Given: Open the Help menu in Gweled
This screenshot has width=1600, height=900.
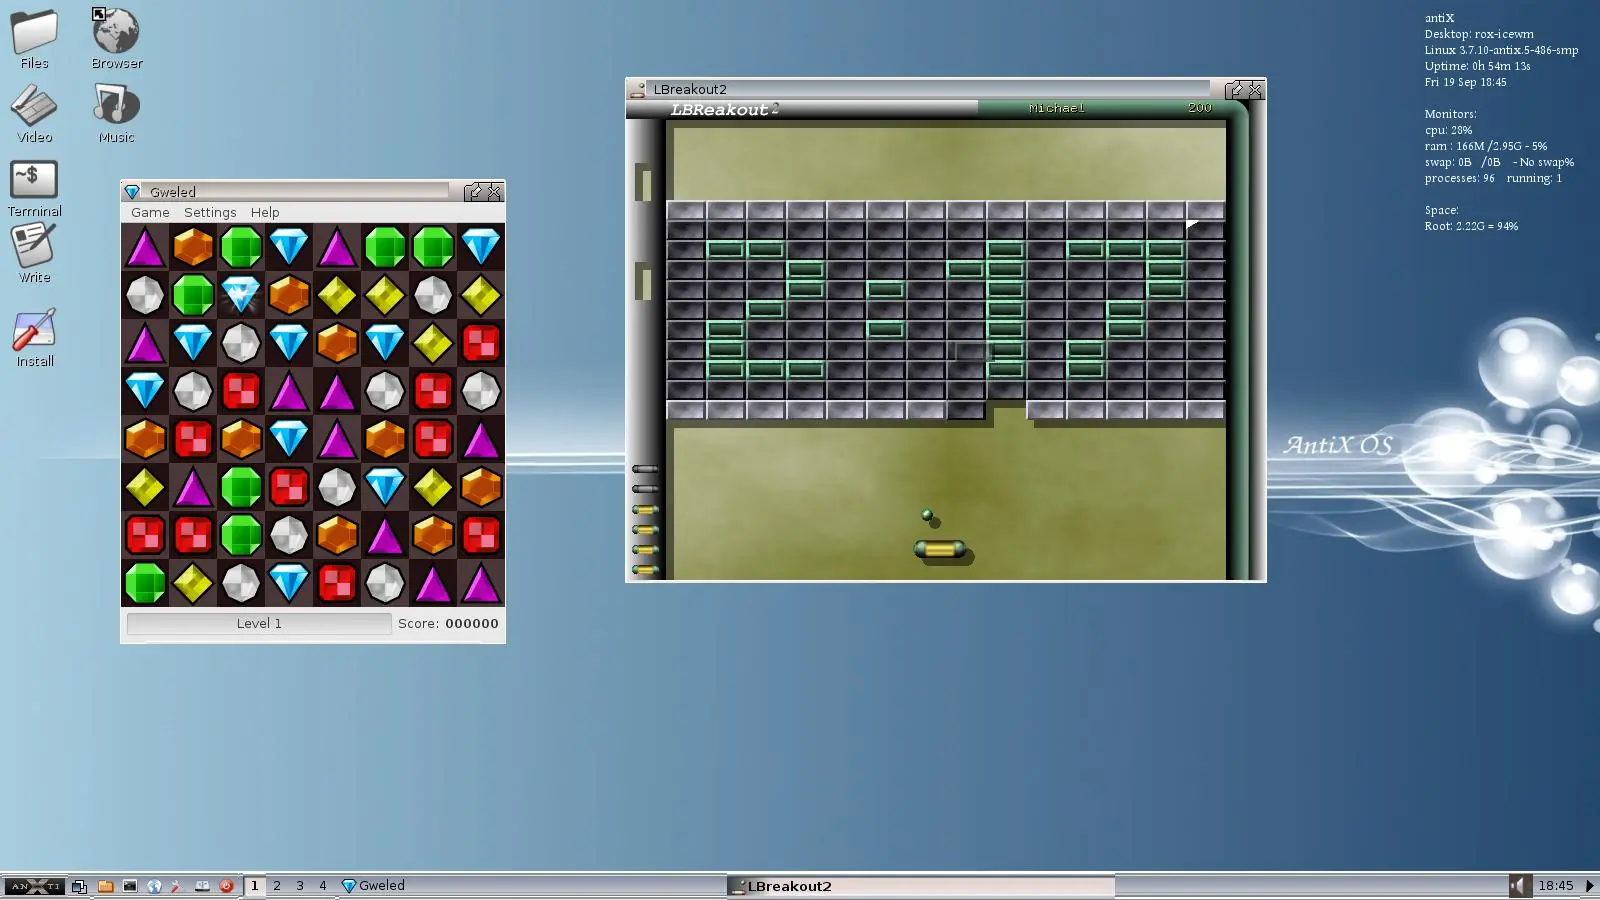Looking at the screenshot, I should click(x=265, y=213).
